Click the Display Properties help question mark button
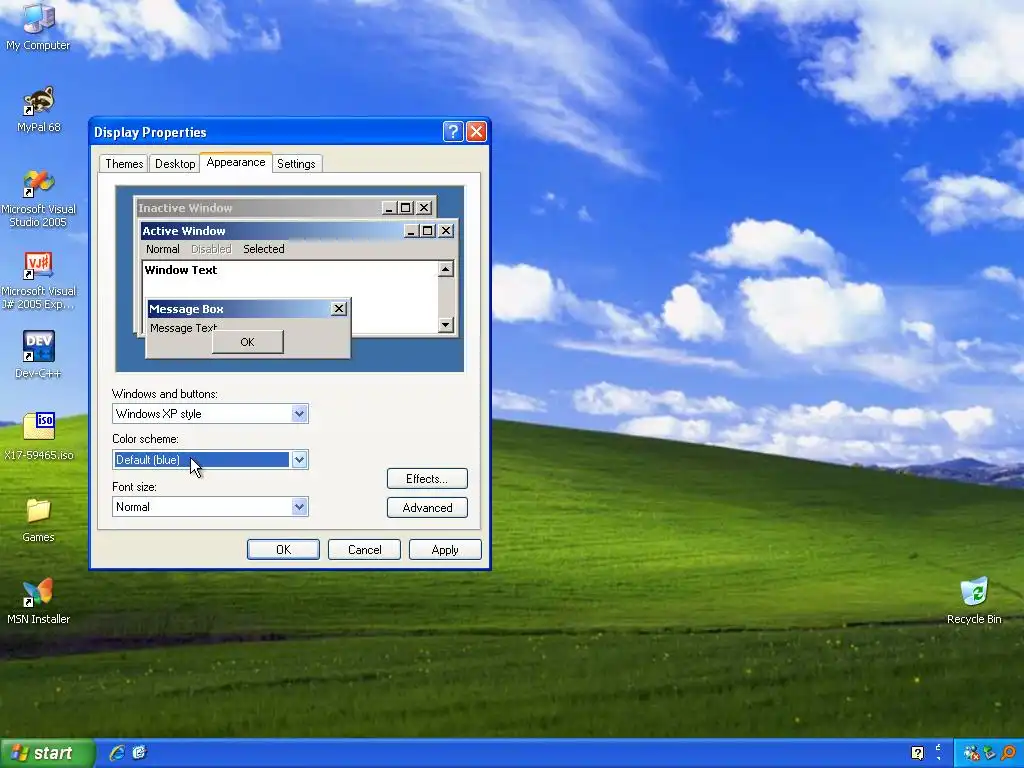Viewport: 1024px width, 768px height. click(x=453, y=132)
